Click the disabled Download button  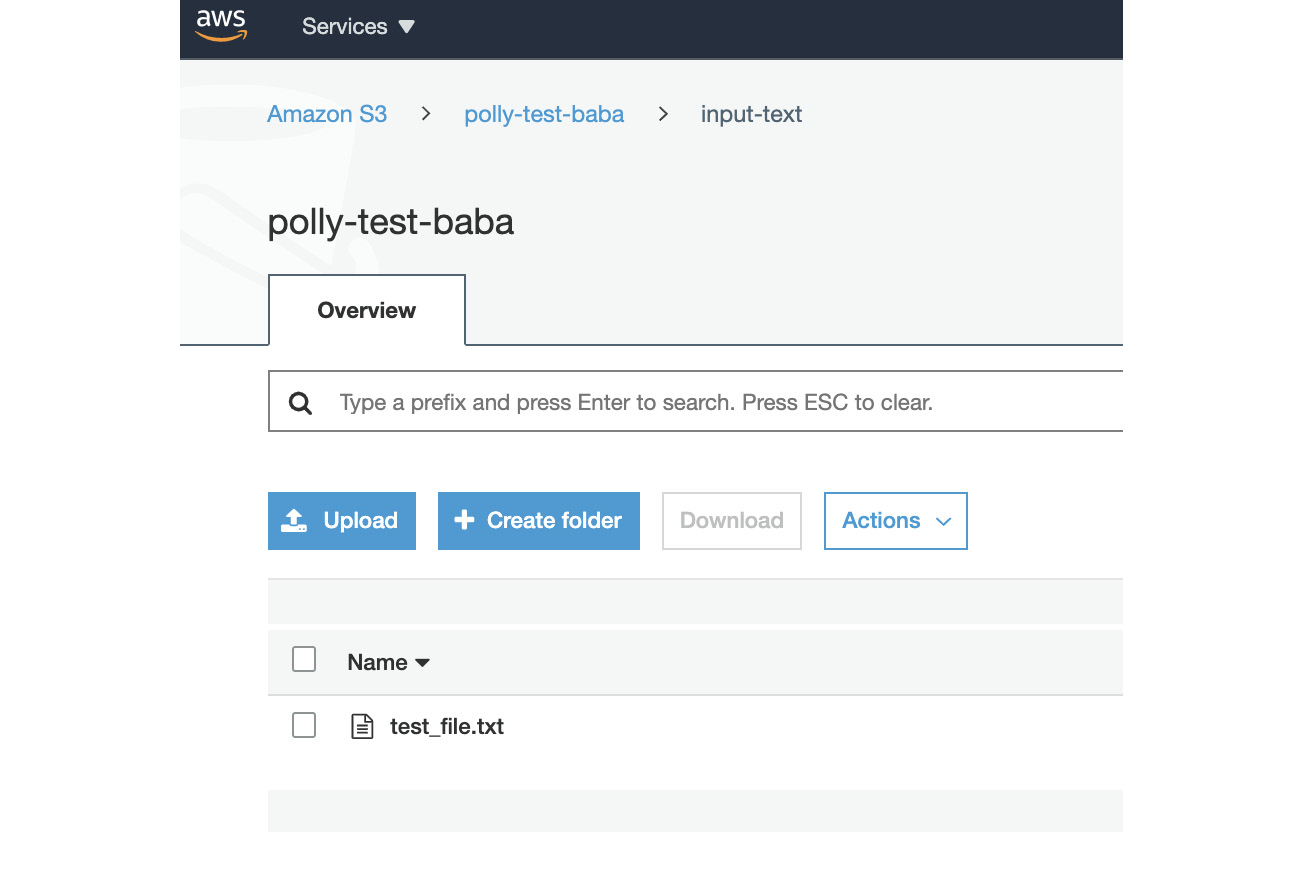pyautogui.click(x=732, y=521)
